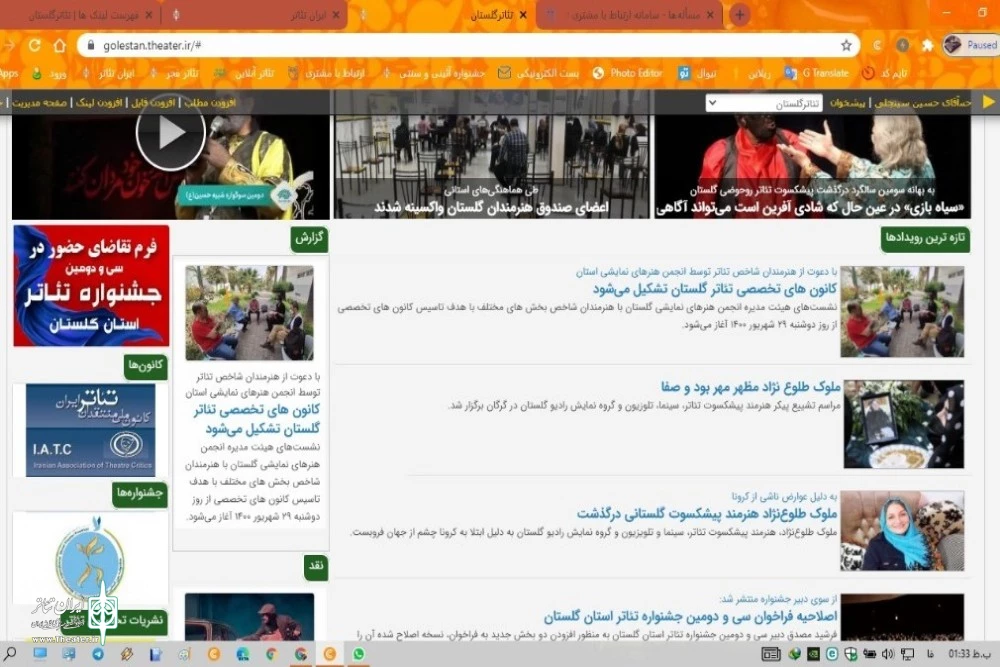Open WhatsApp from the taskbar

coord(359,654)
